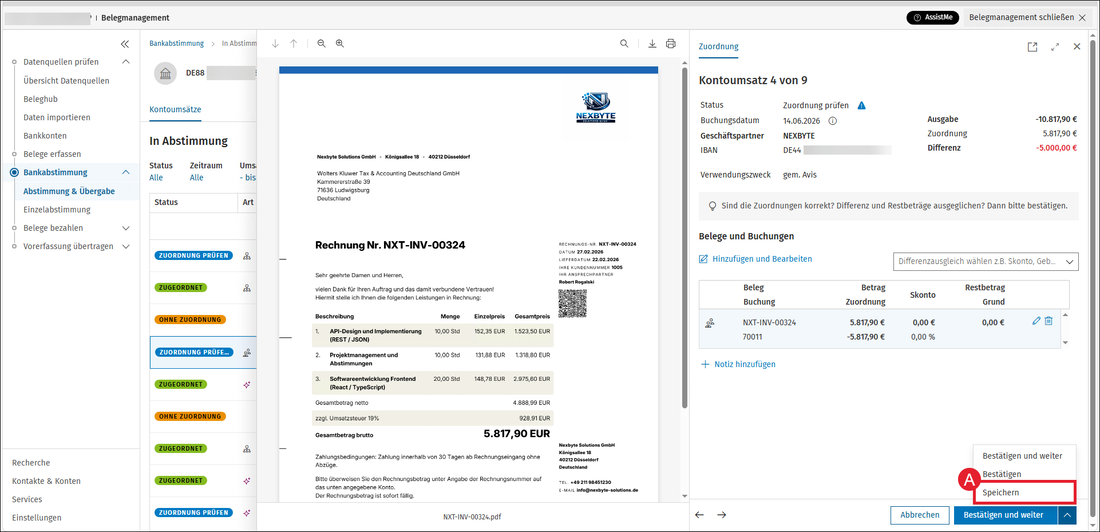Download the invoice PDF

[652, 44]
